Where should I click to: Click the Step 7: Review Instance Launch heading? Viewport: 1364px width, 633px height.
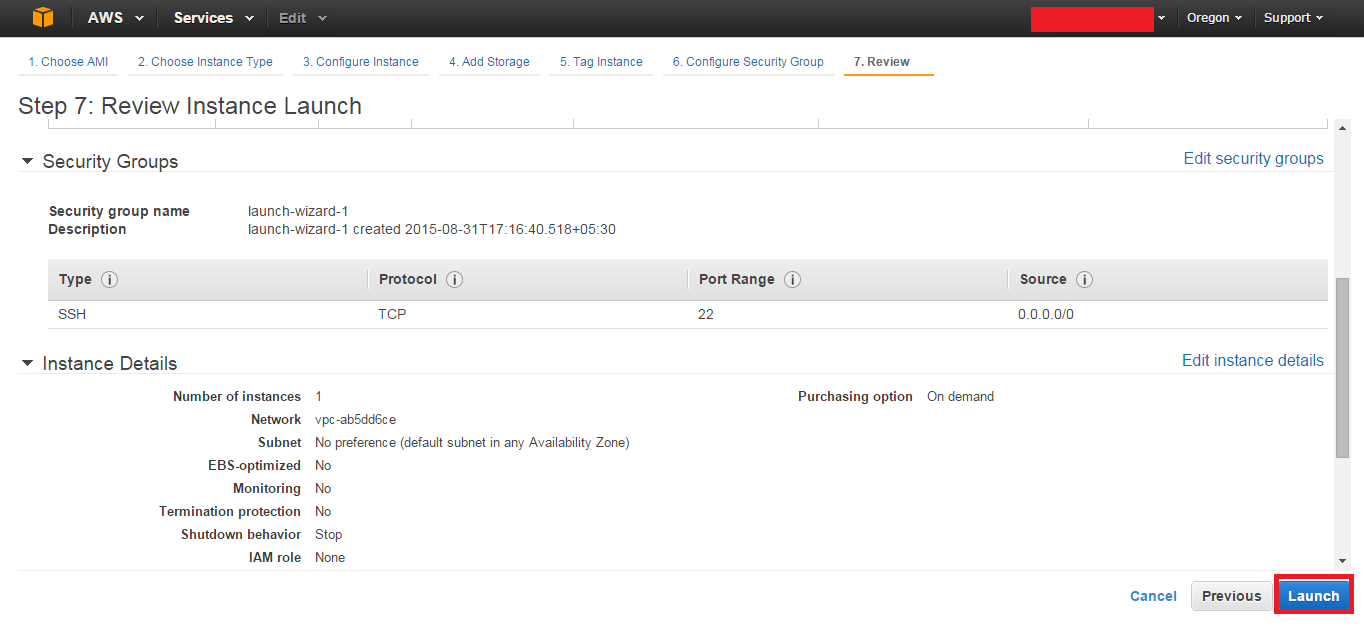tap(190, 106)
